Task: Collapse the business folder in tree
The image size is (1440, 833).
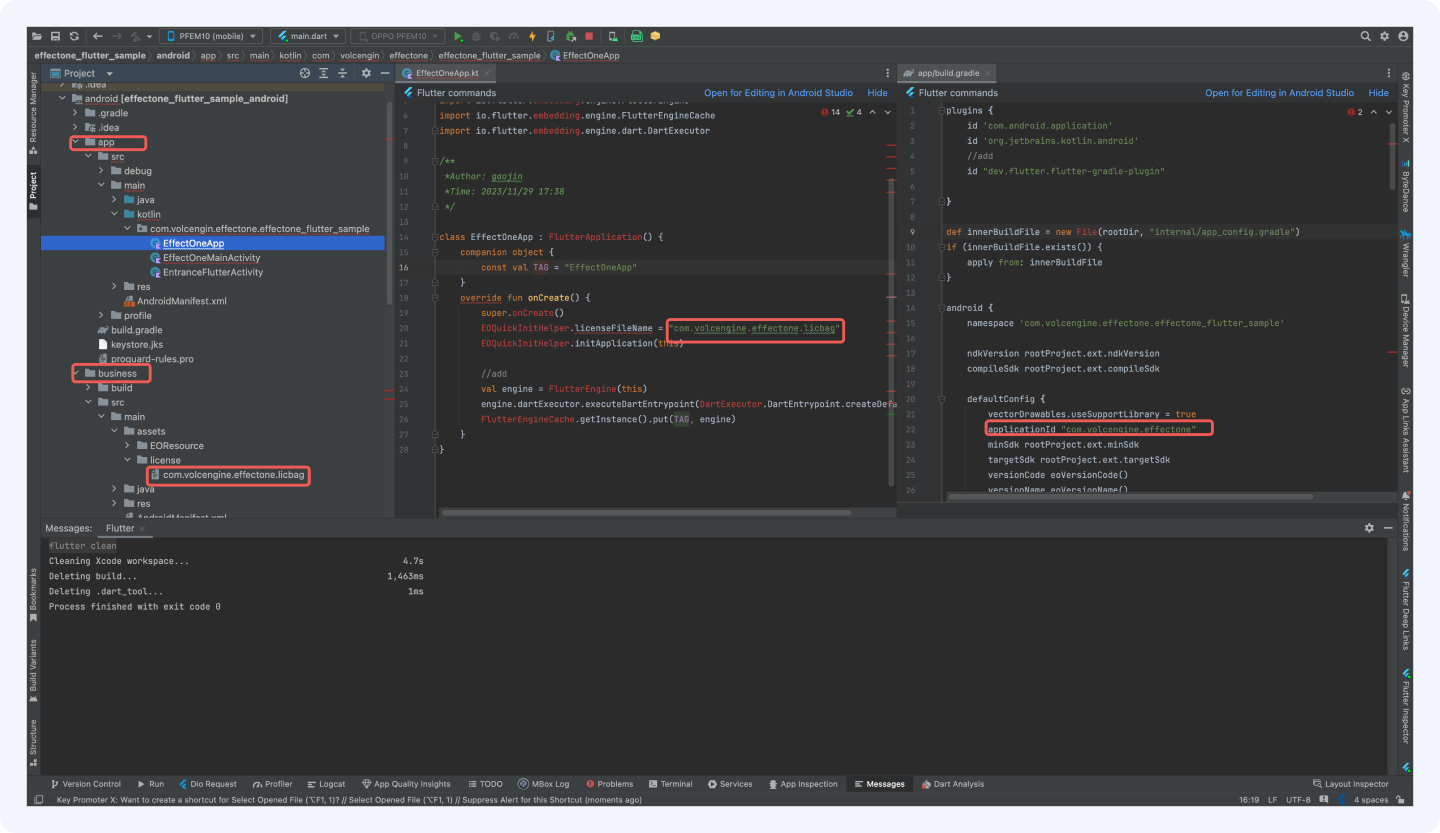Action: coord(77,373)
